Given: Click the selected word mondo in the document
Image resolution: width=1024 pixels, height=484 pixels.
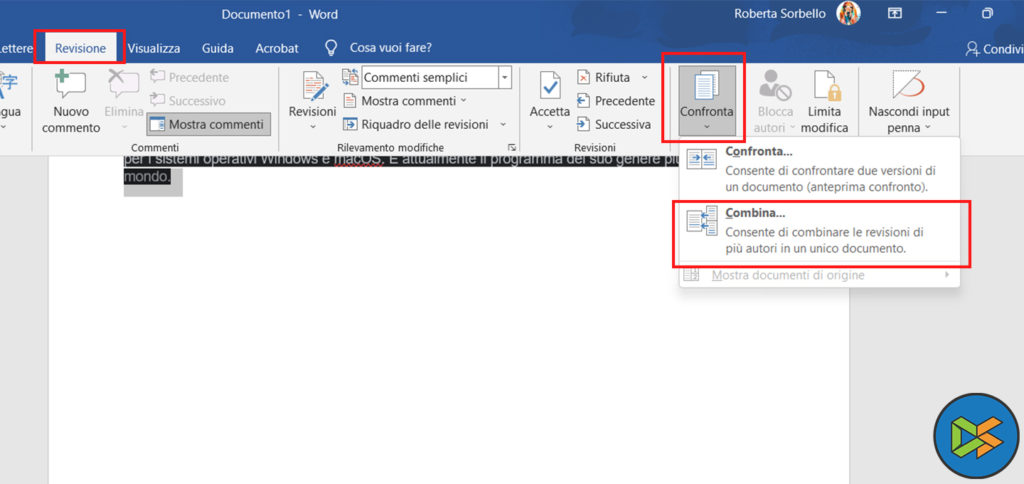Looking at the screenshot, I should [148, 176].
